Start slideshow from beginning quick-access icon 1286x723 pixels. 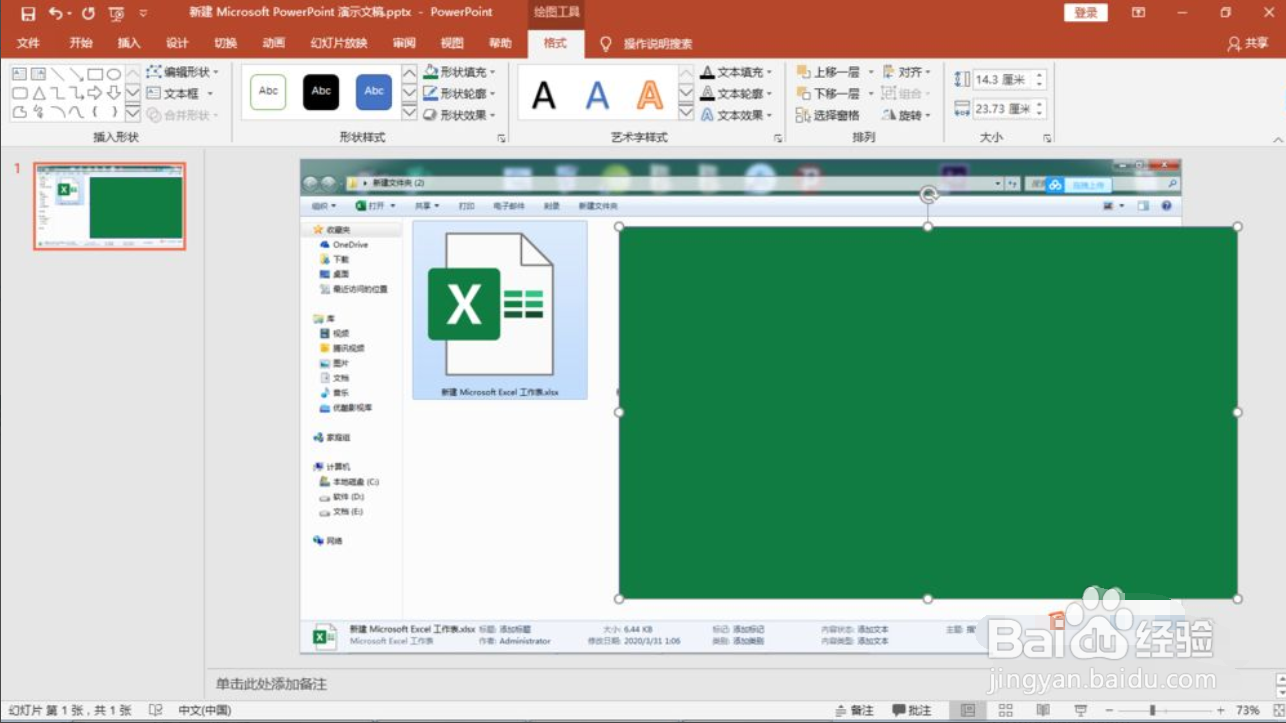116,13
